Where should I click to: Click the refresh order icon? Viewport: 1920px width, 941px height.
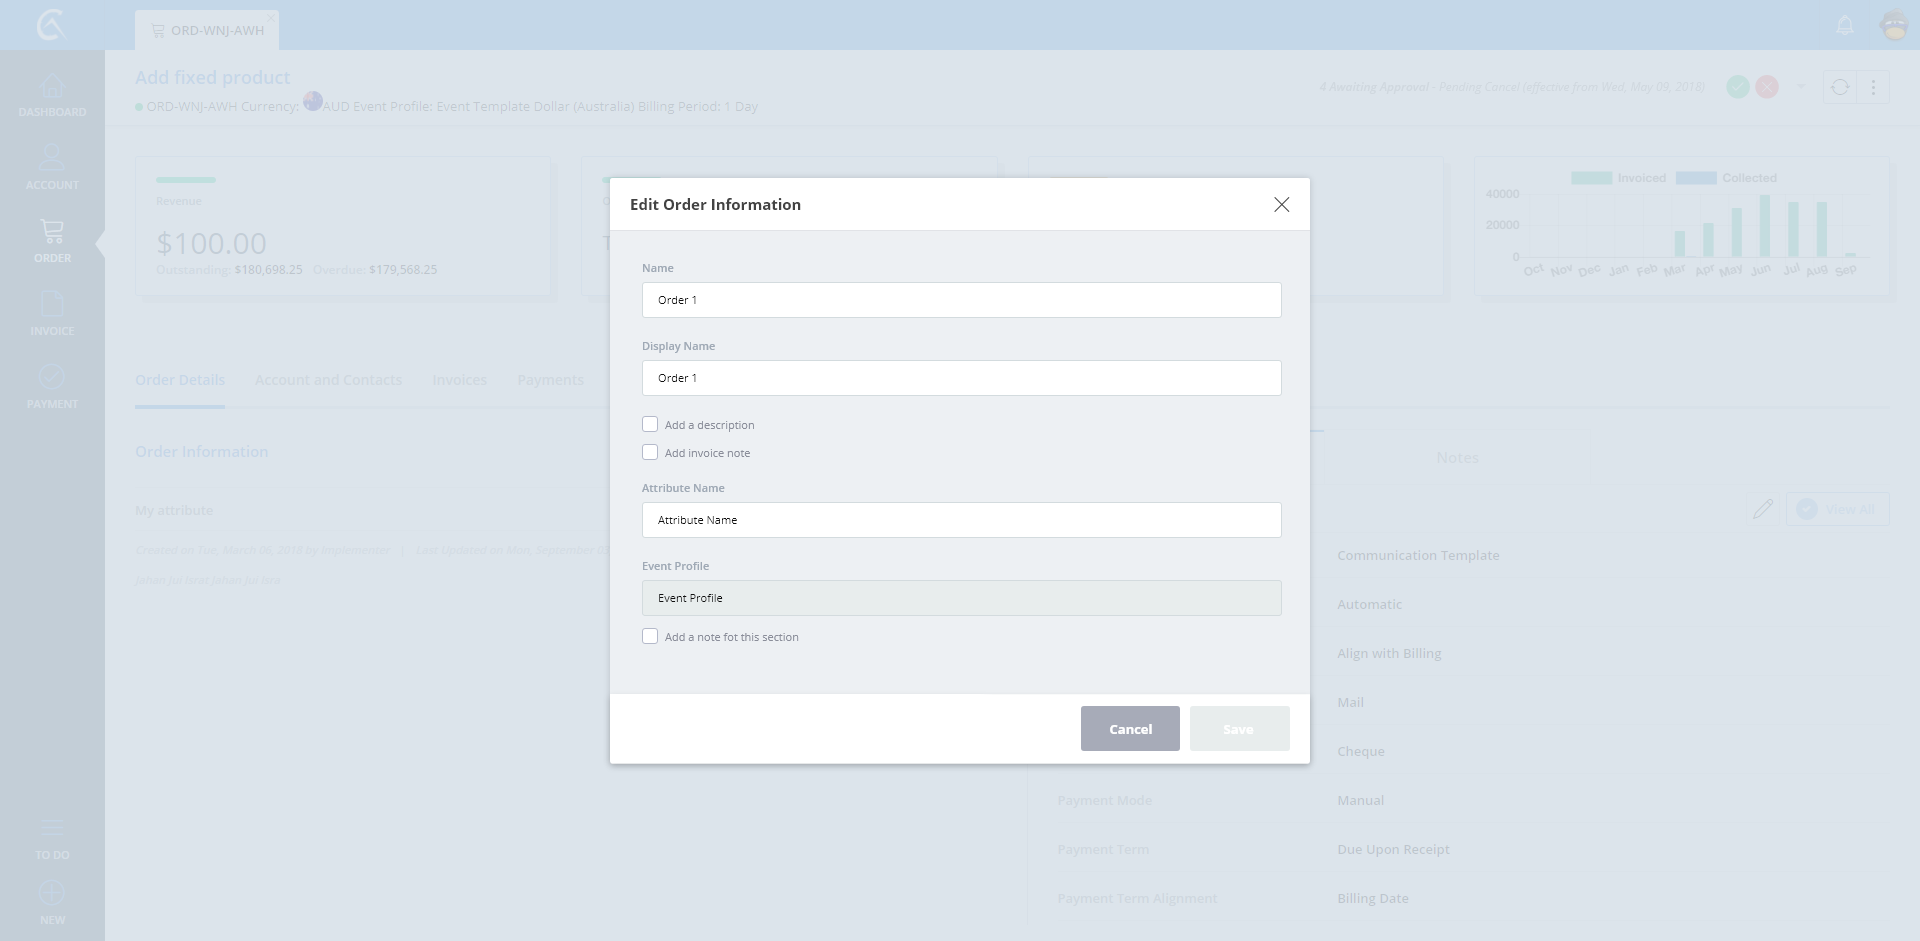tap(1840, 88)
